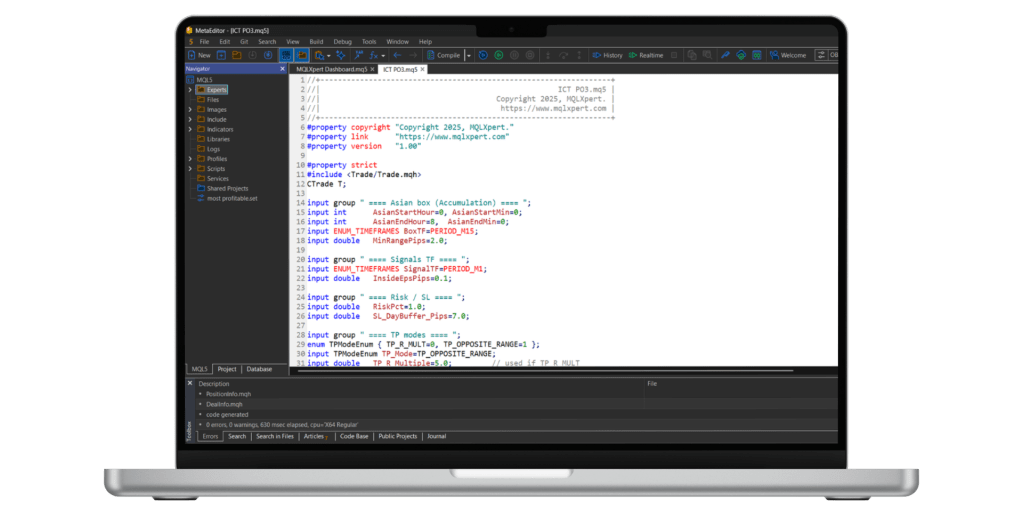
Task: Click the Compile button in toolbar
Action: tap(445, 55)
